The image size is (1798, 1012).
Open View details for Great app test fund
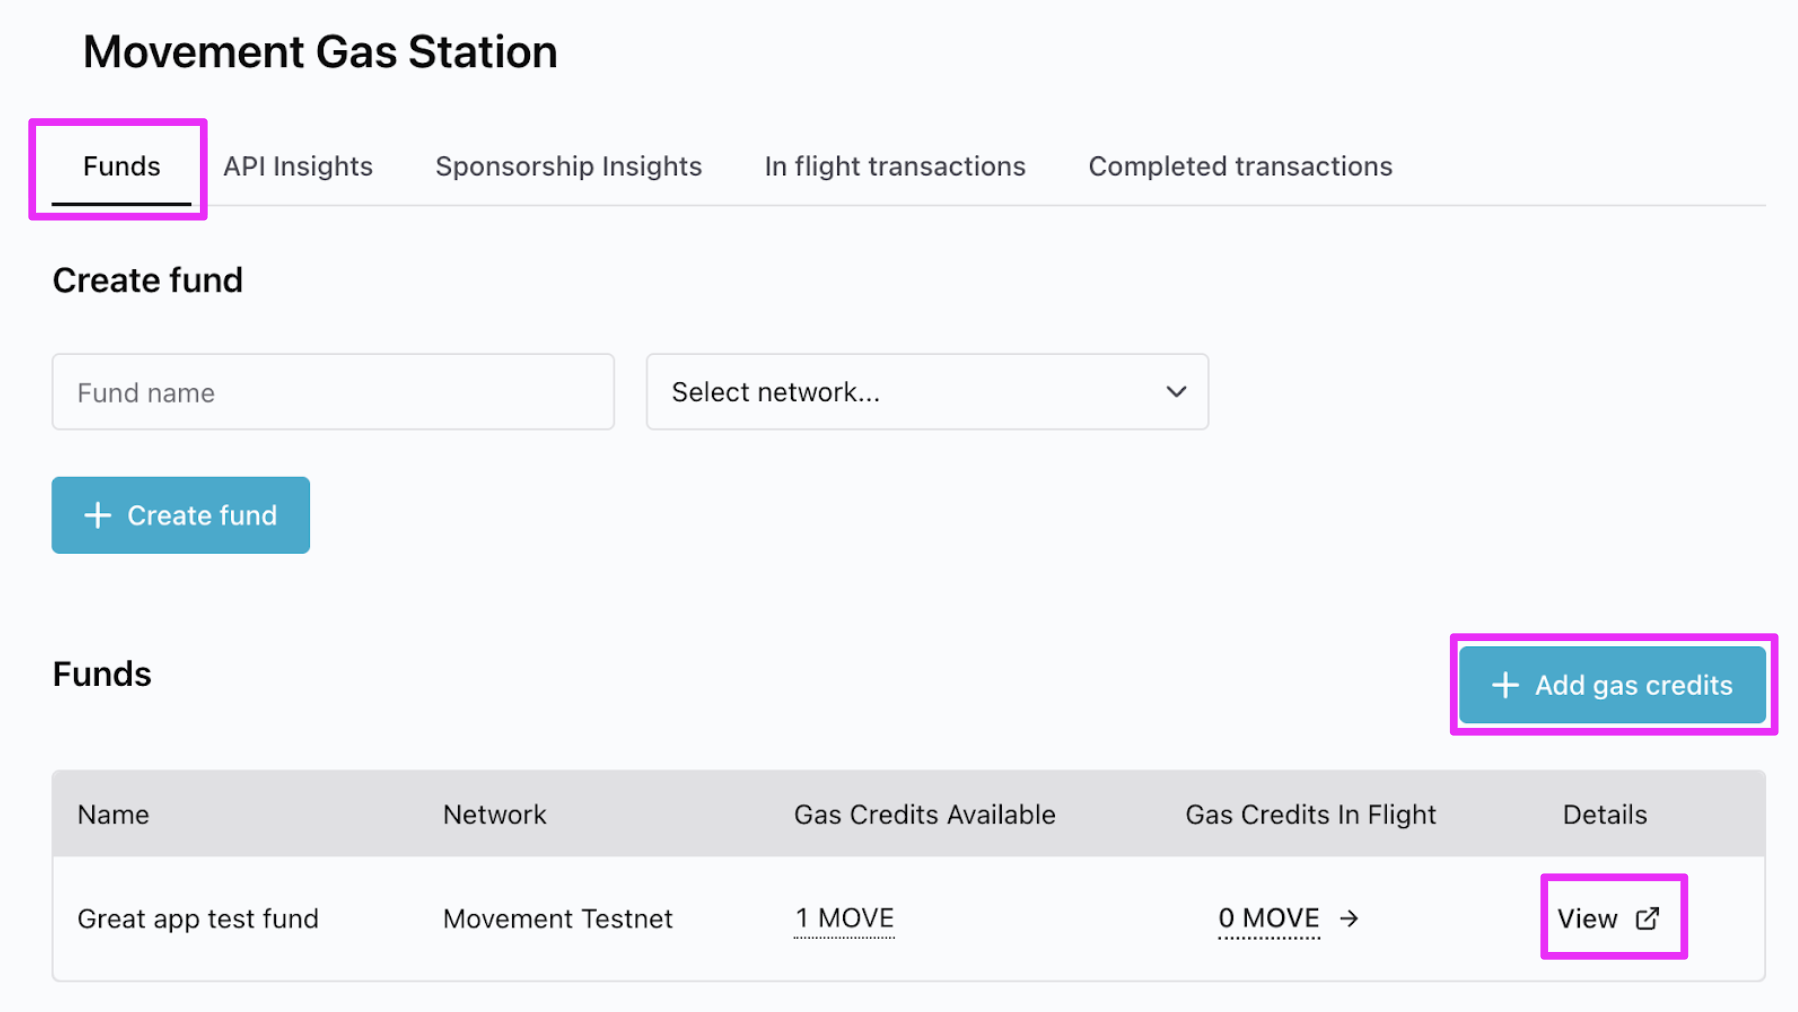(1588, 918)
